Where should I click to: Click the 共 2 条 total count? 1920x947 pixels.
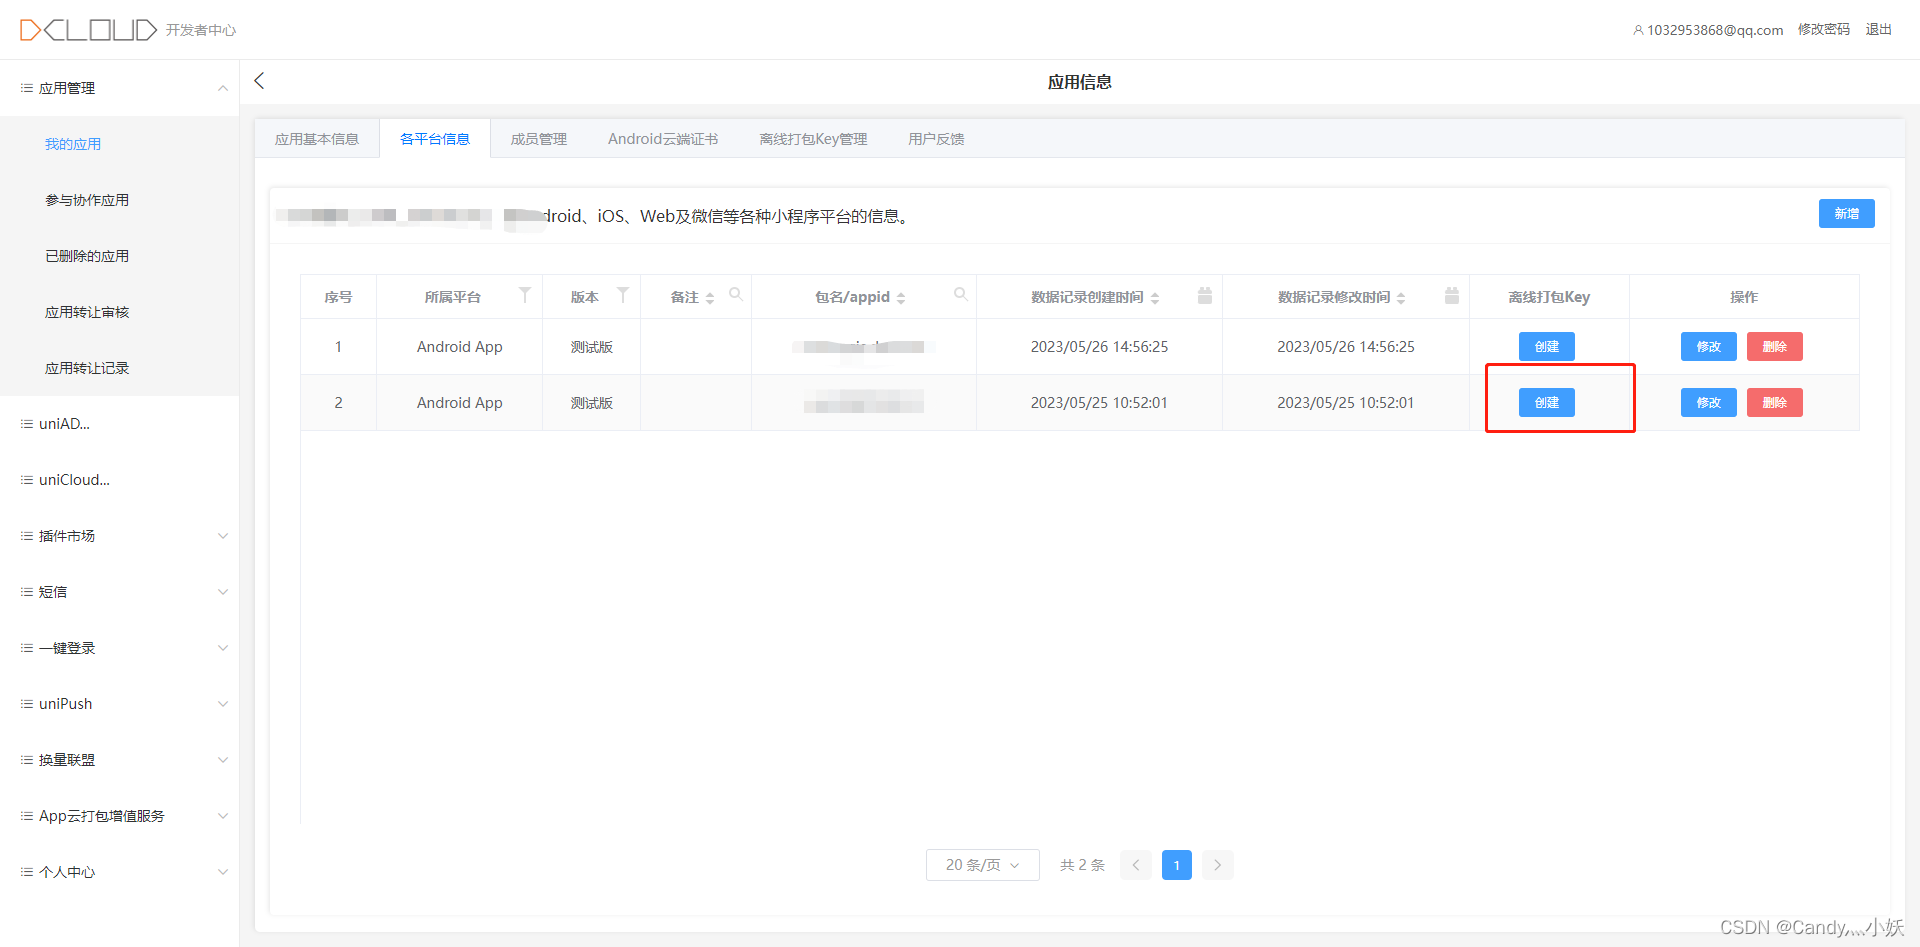click(1083, 865)
